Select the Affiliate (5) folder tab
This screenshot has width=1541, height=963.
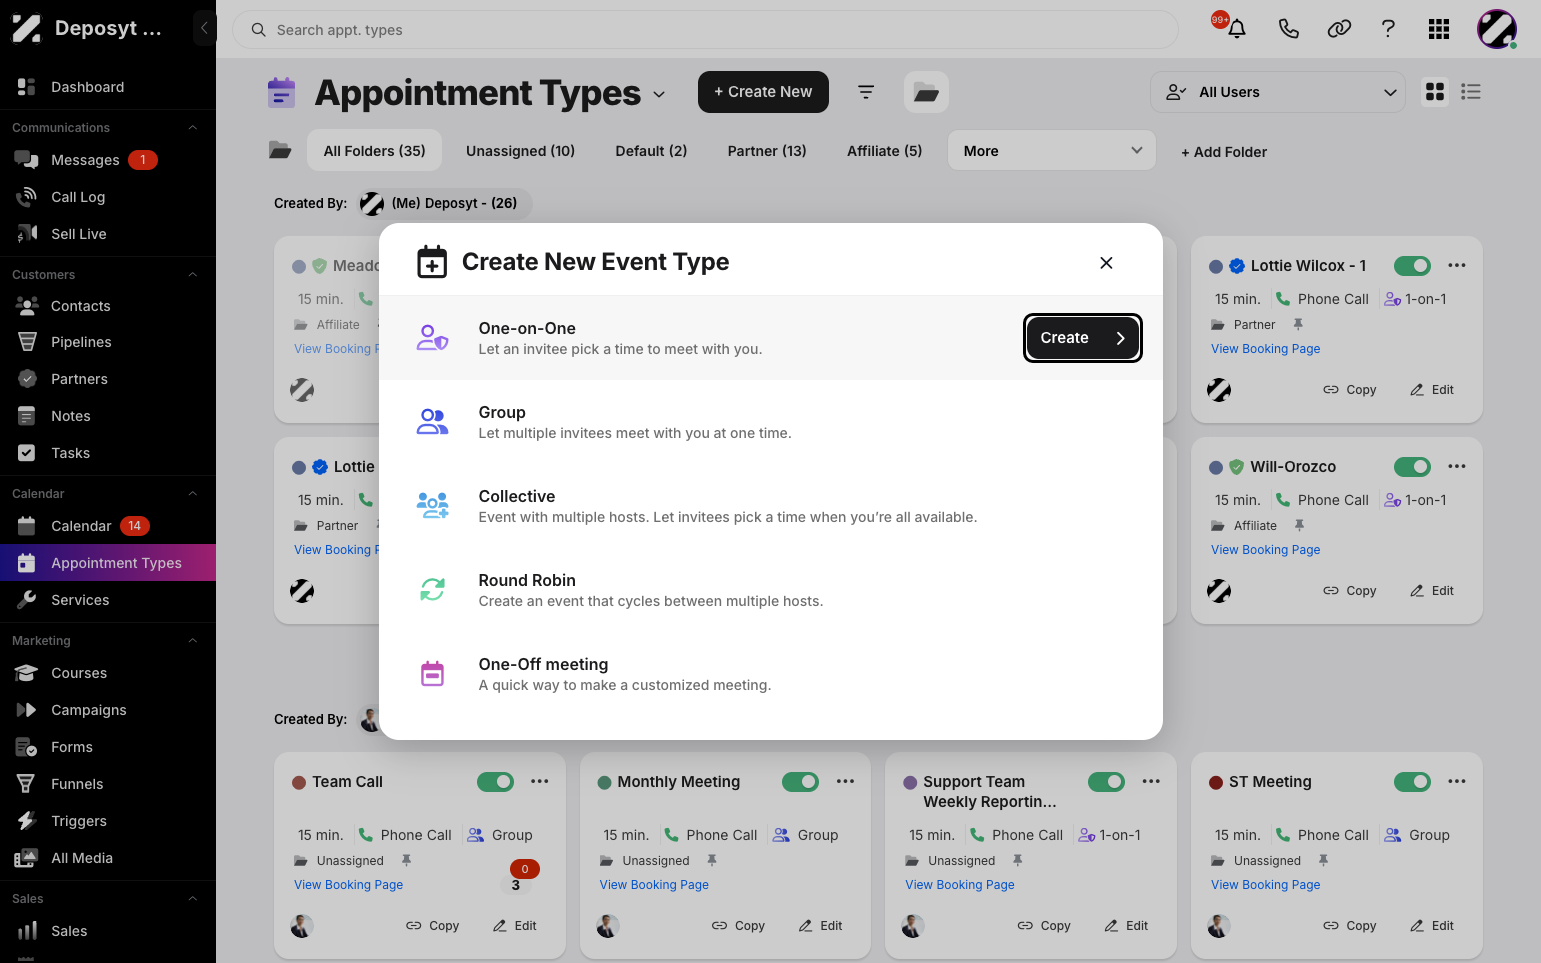tap(885, 151)
